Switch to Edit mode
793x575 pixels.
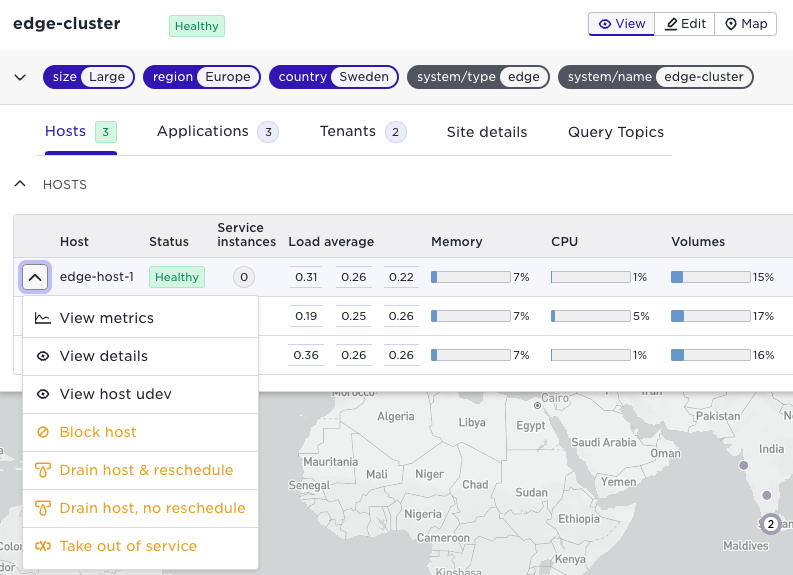[685, 24]
